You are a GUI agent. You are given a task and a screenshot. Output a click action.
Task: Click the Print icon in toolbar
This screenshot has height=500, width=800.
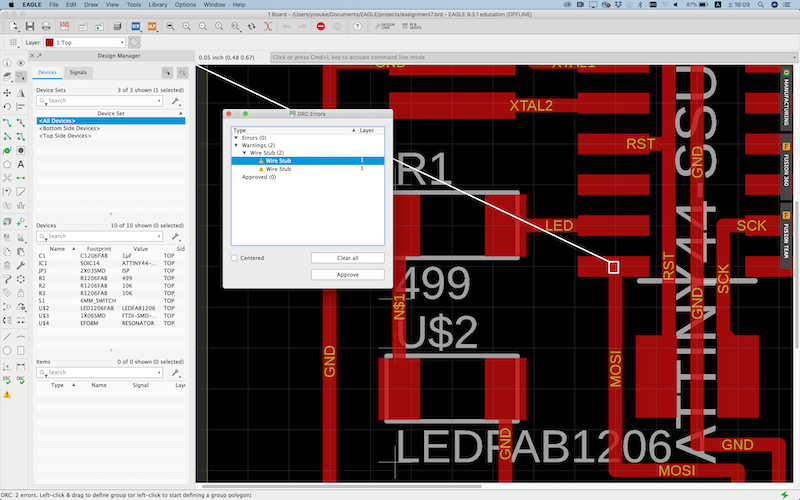[x=46, y=27]
